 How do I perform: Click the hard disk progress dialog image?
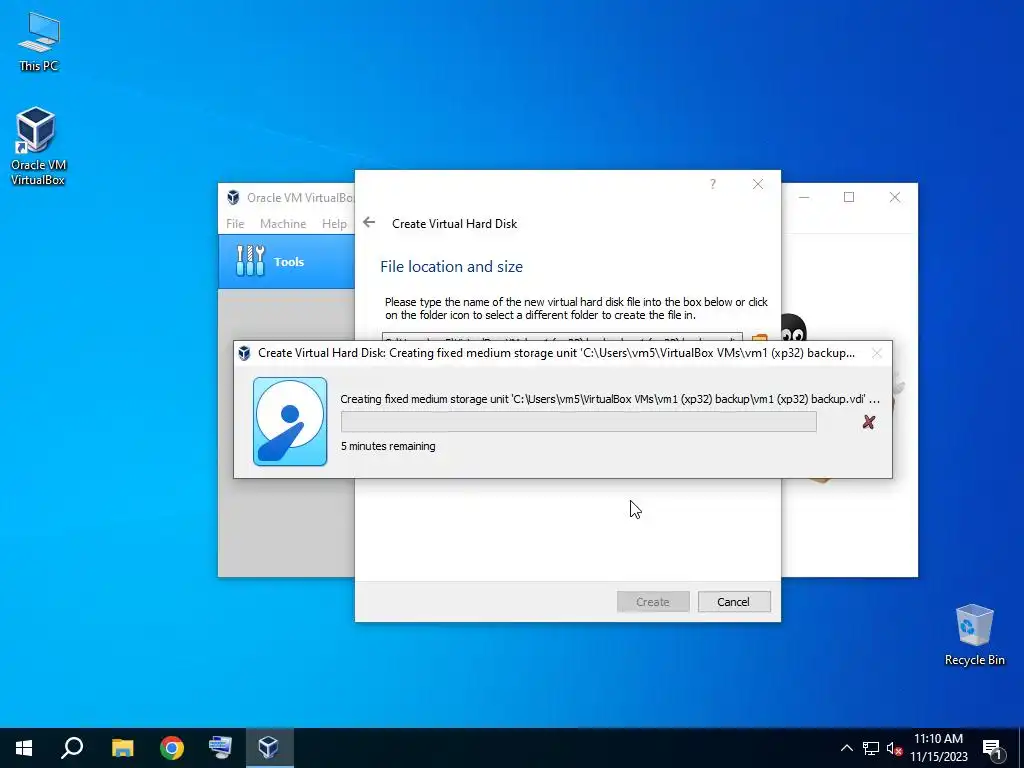(x=290, y=421)
